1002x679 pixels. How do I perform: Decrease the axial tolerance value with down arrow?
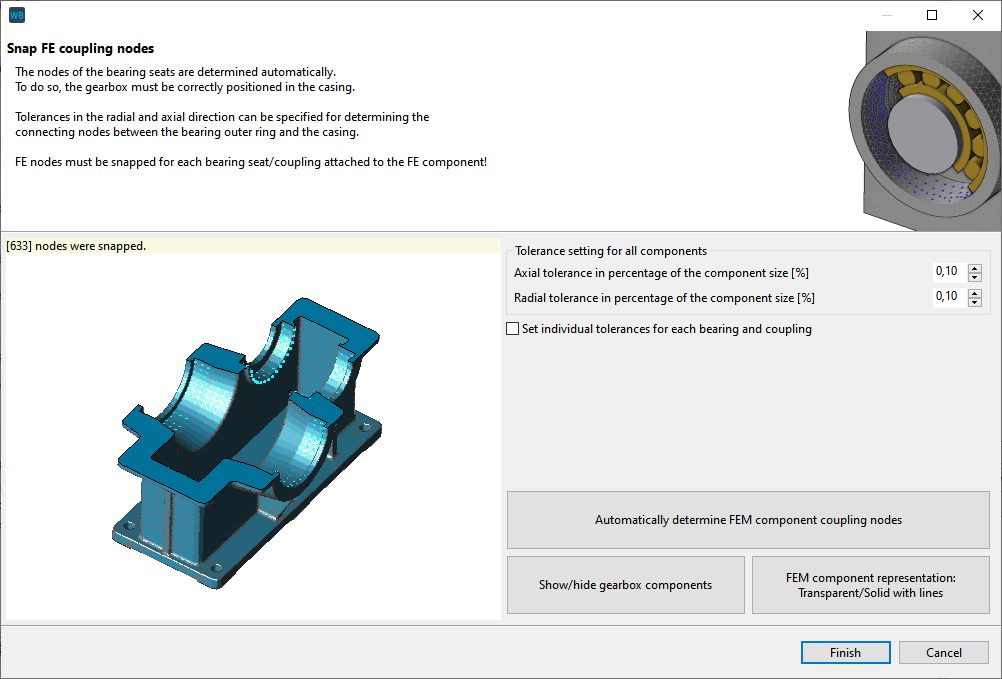coord(973,276)
